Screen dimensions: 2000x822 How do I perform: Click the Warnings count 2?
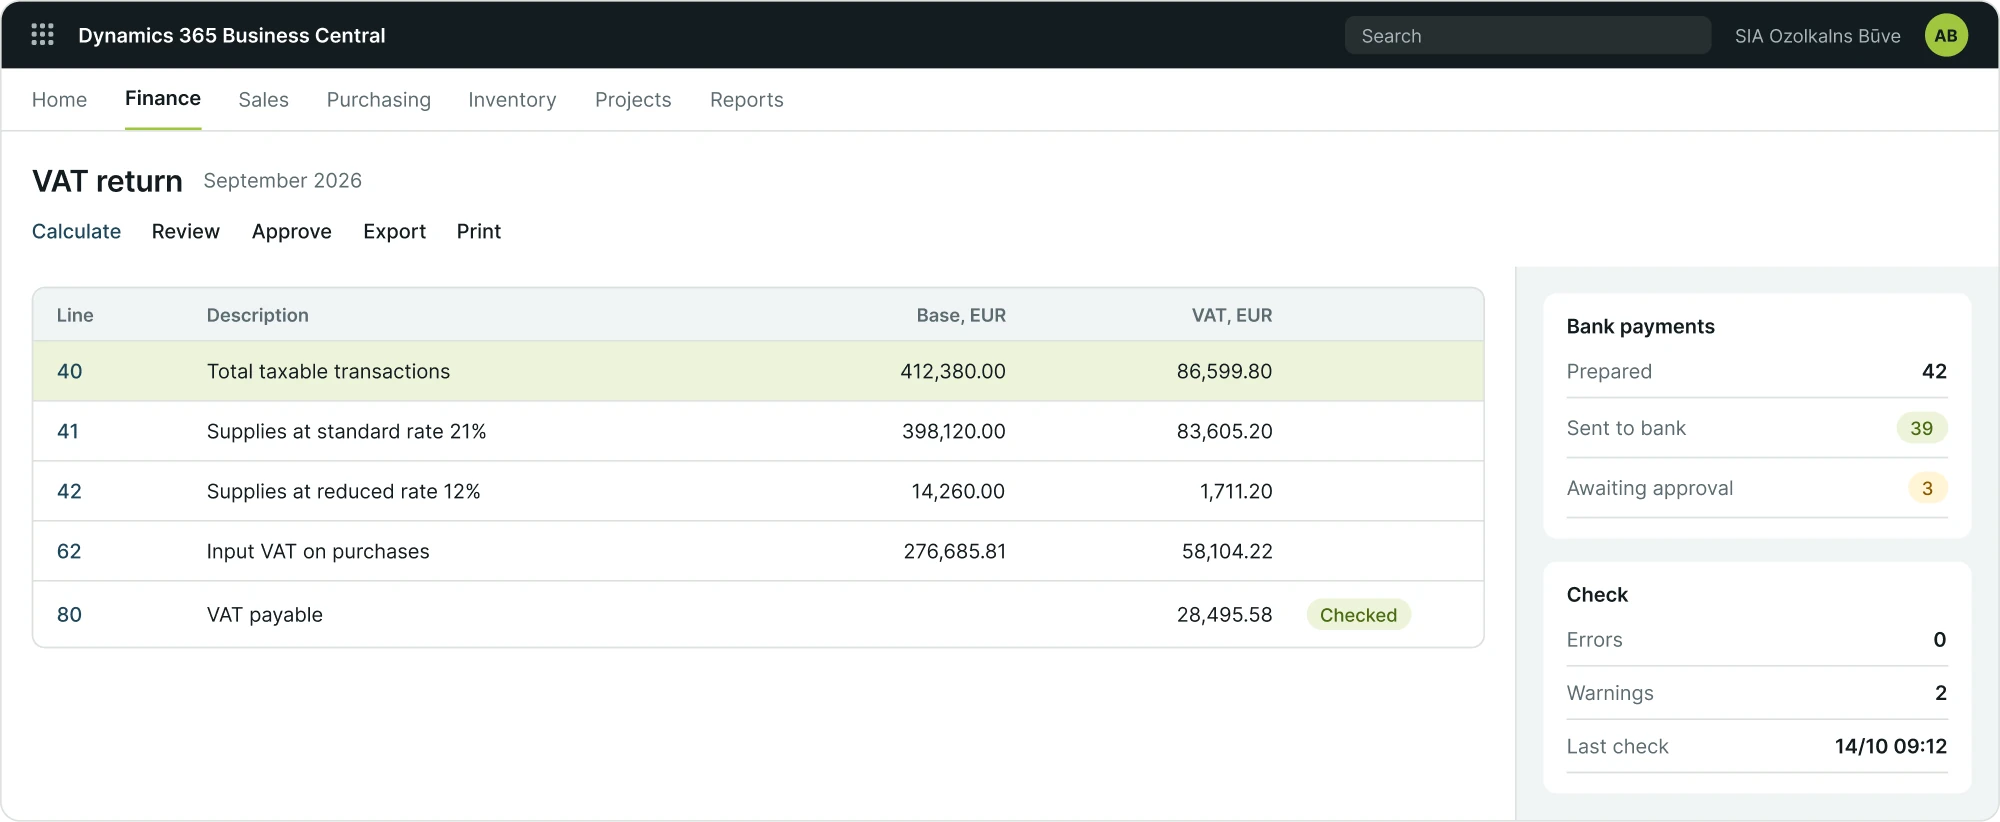point(1940,693)
